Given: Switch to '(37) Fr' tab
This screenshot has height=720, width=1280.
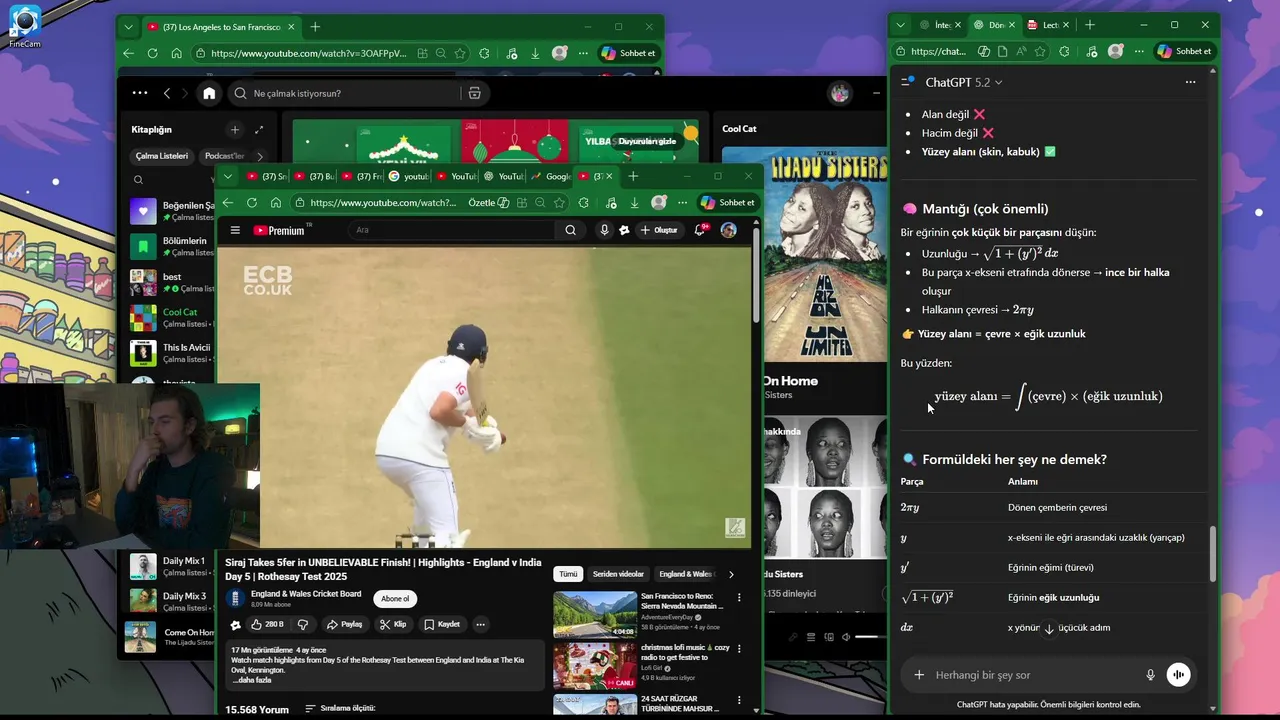Looking at the screenshot, I should (361, 176).
